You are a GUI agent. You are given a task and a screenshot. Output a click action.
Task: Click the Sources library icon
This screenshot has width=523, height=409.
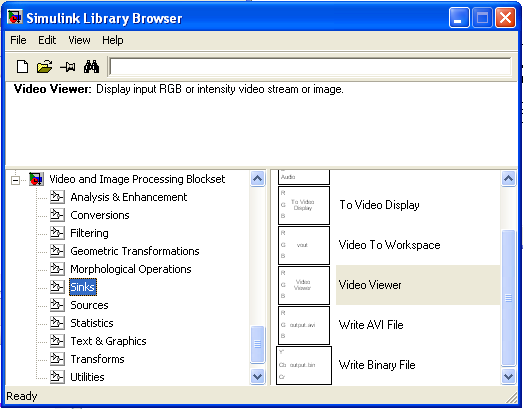[x=57, y=305]
